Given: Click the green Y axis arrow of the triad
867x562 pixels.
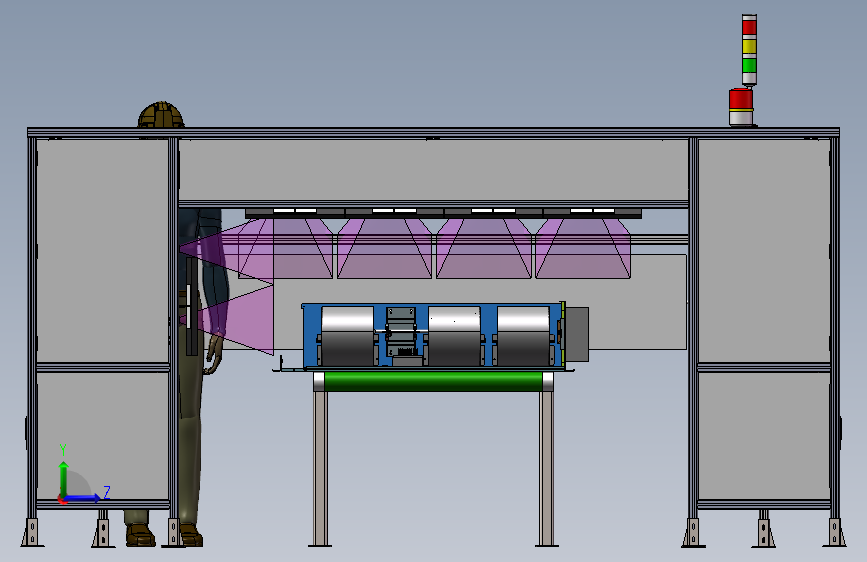Looking at the screenshot, I should pos(64,479).
